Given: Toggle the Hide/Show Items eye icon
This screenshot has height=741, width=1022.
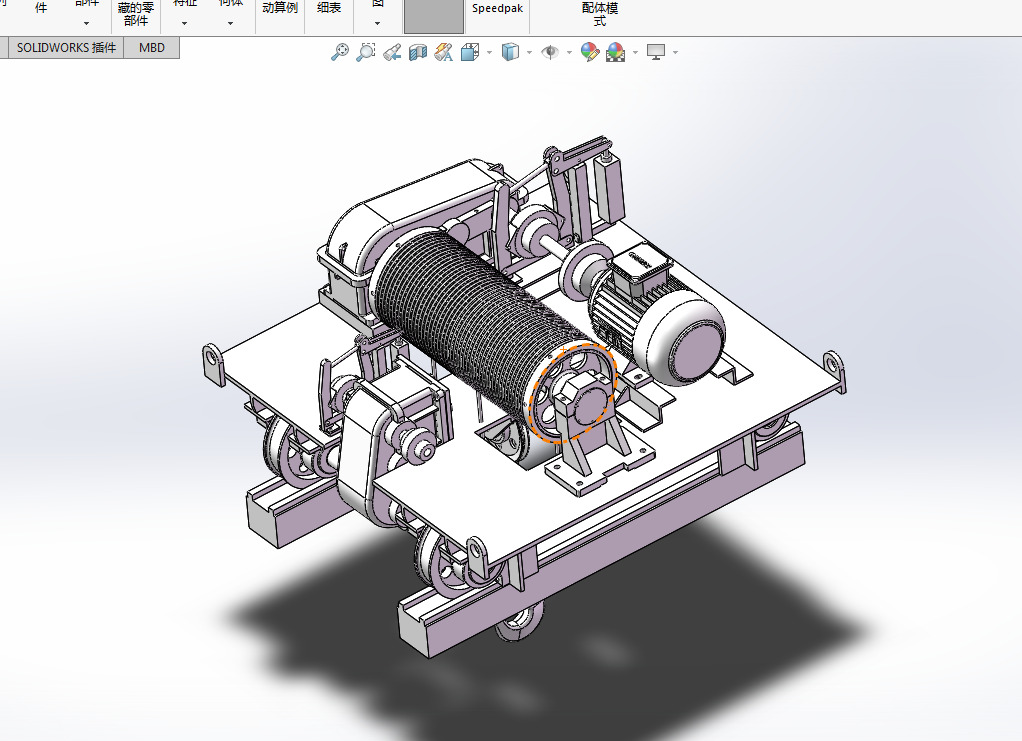Looking at the screenshot, I should click(x=550, y=52).
